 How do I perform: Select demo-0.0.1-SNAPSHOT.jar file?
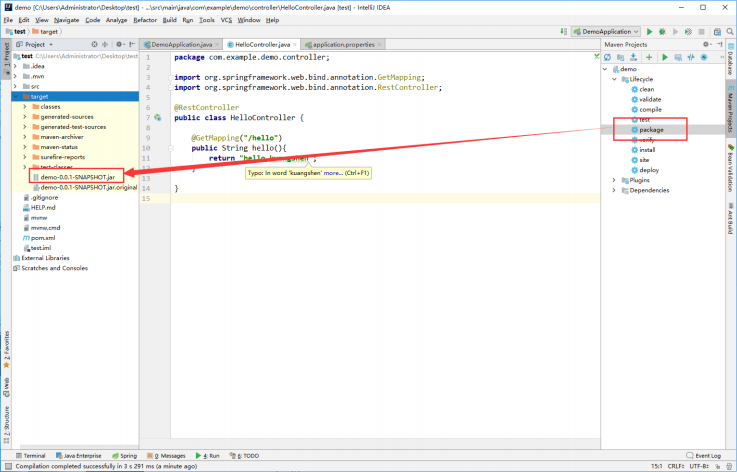click(78, 177)
